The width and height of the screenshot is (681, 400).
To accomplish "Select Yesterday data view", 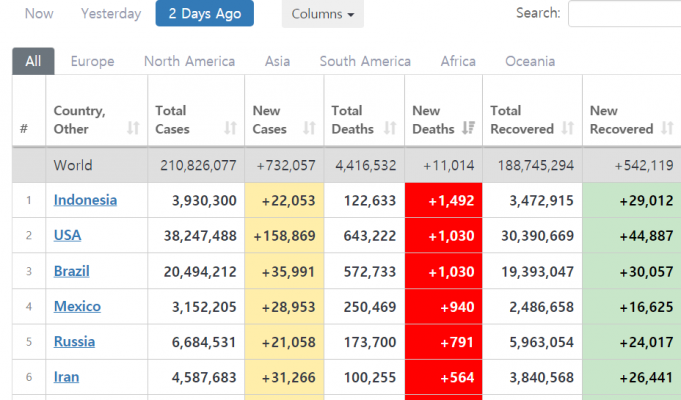I will pyautogui.click(x=111, y=14).
